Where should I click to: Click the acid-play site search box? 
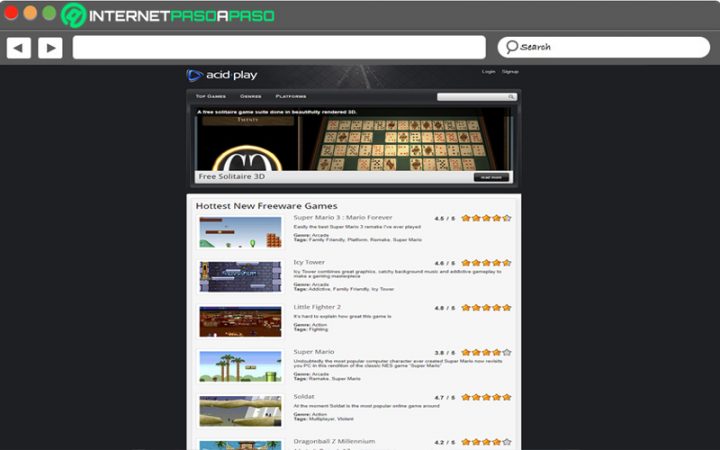[x=477, y=97]
